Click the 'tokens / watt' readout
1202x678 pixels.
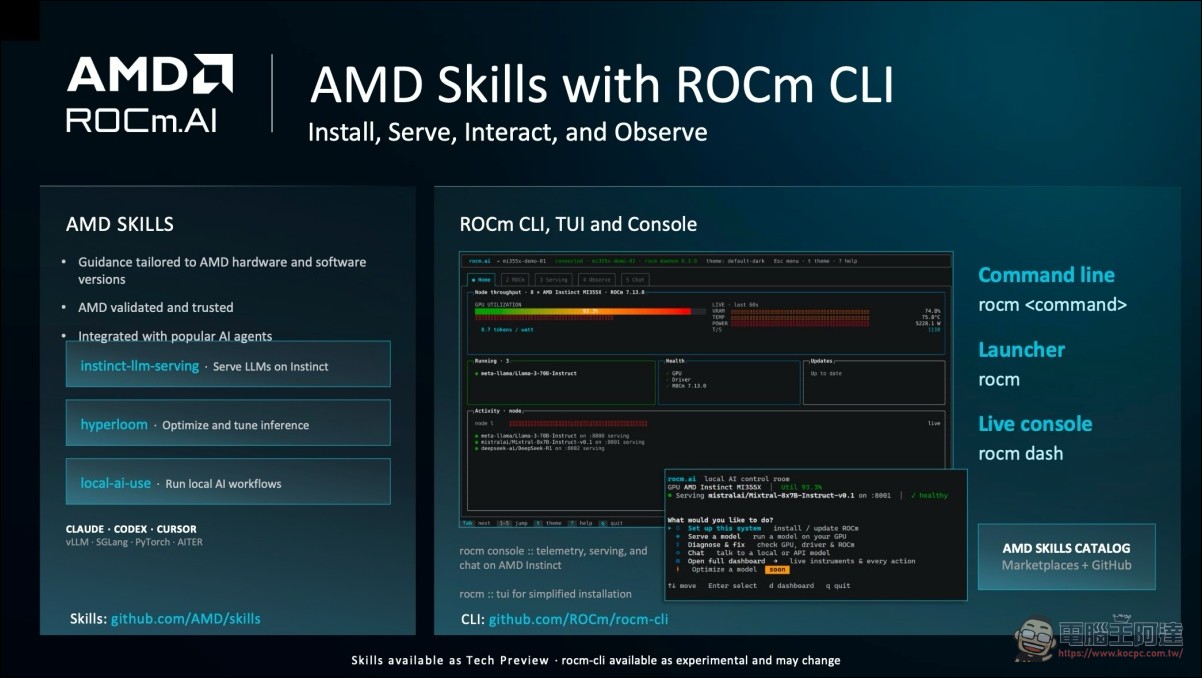point(507,329)
